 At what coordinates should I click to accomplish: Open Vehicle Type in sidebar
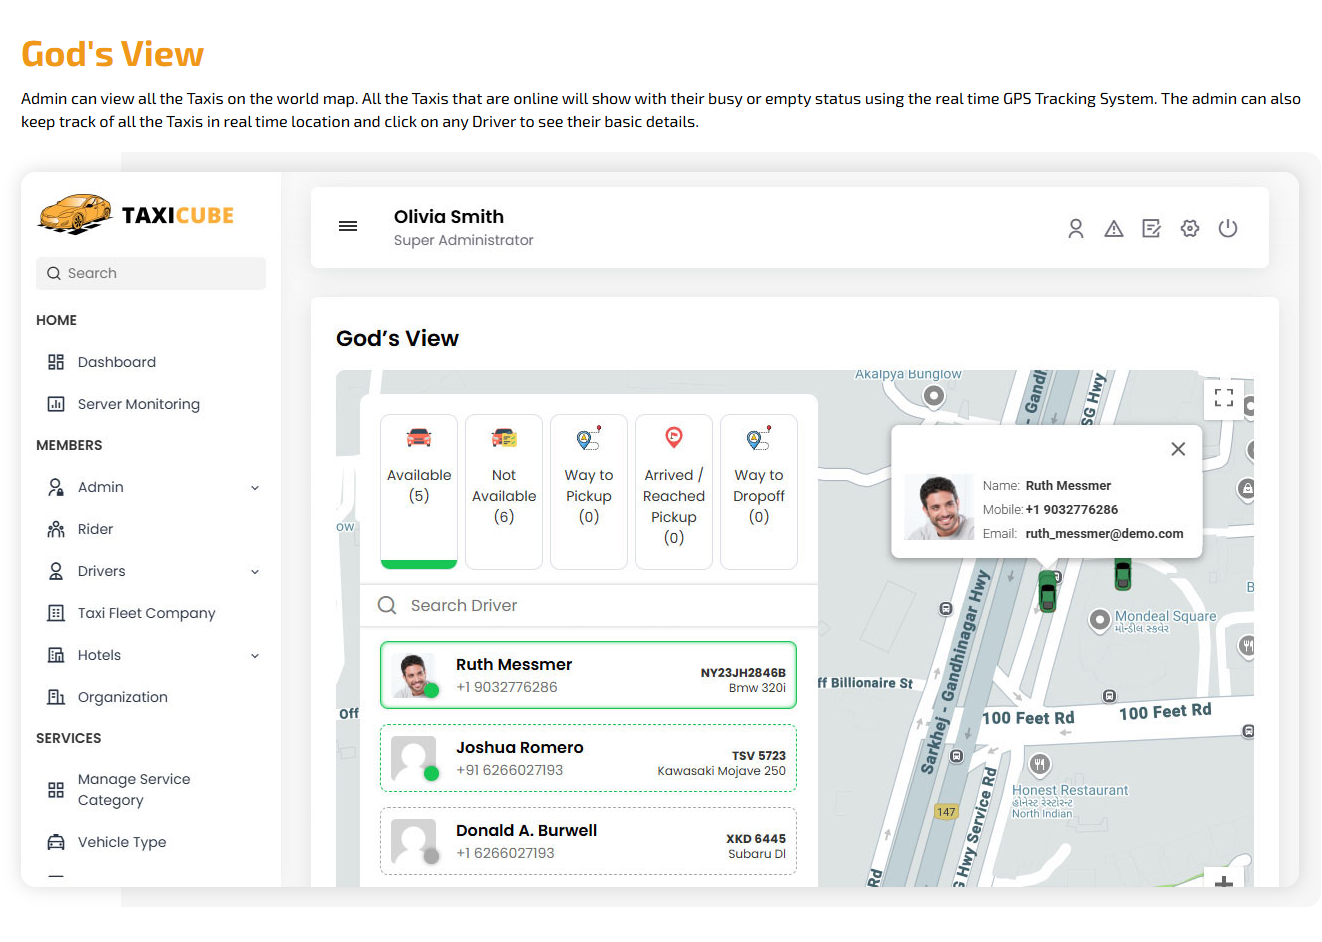pyautogui.click(x=122, y=842)
